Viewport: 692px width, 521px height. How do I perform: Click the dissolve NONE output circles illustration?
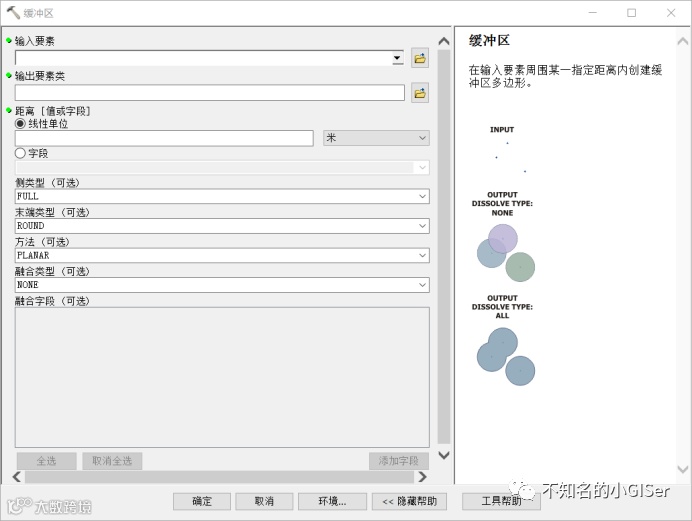coord(506,253)
